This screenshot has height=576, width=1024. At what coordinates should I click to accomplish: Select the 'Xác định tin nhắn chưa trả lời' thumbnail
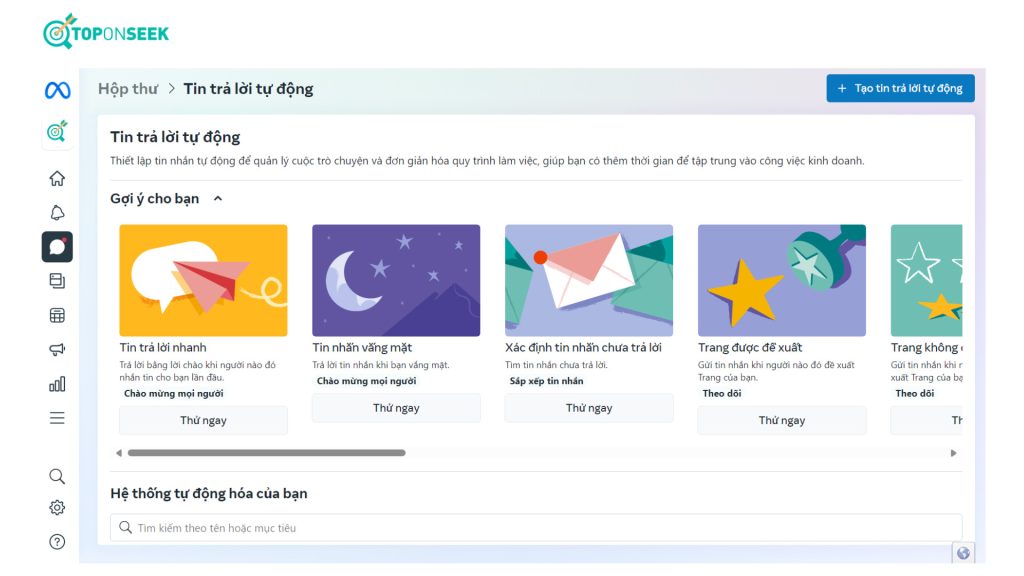click(x=588, y=280)
